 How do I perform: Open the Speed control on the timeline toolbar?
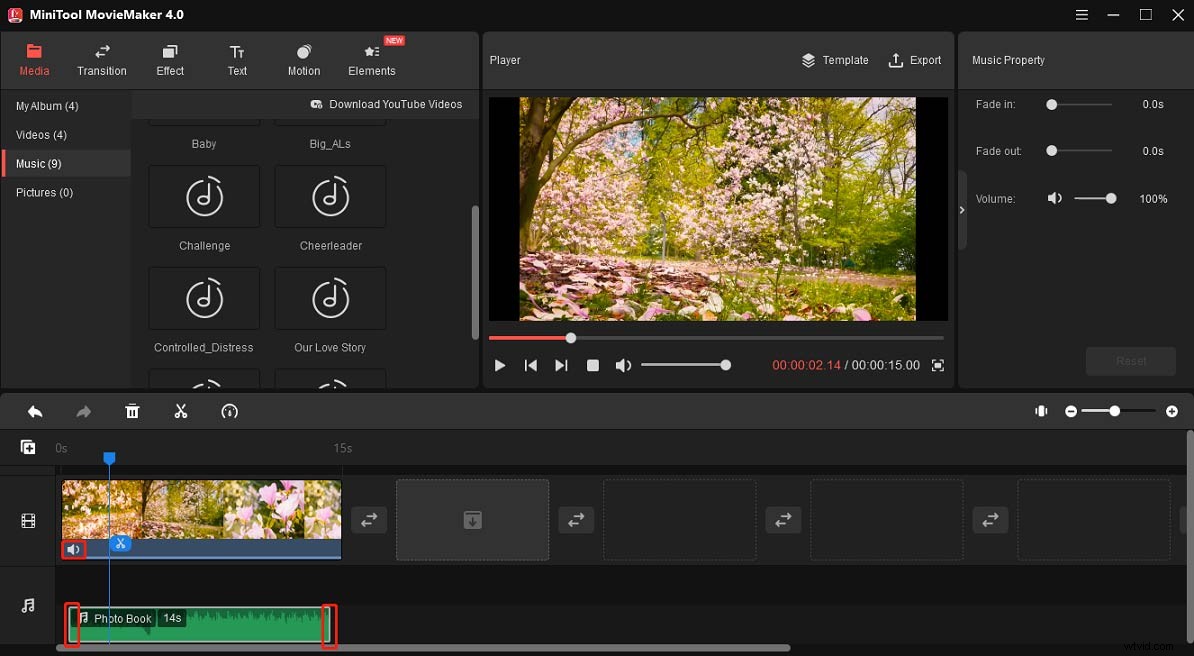(229, 411)
